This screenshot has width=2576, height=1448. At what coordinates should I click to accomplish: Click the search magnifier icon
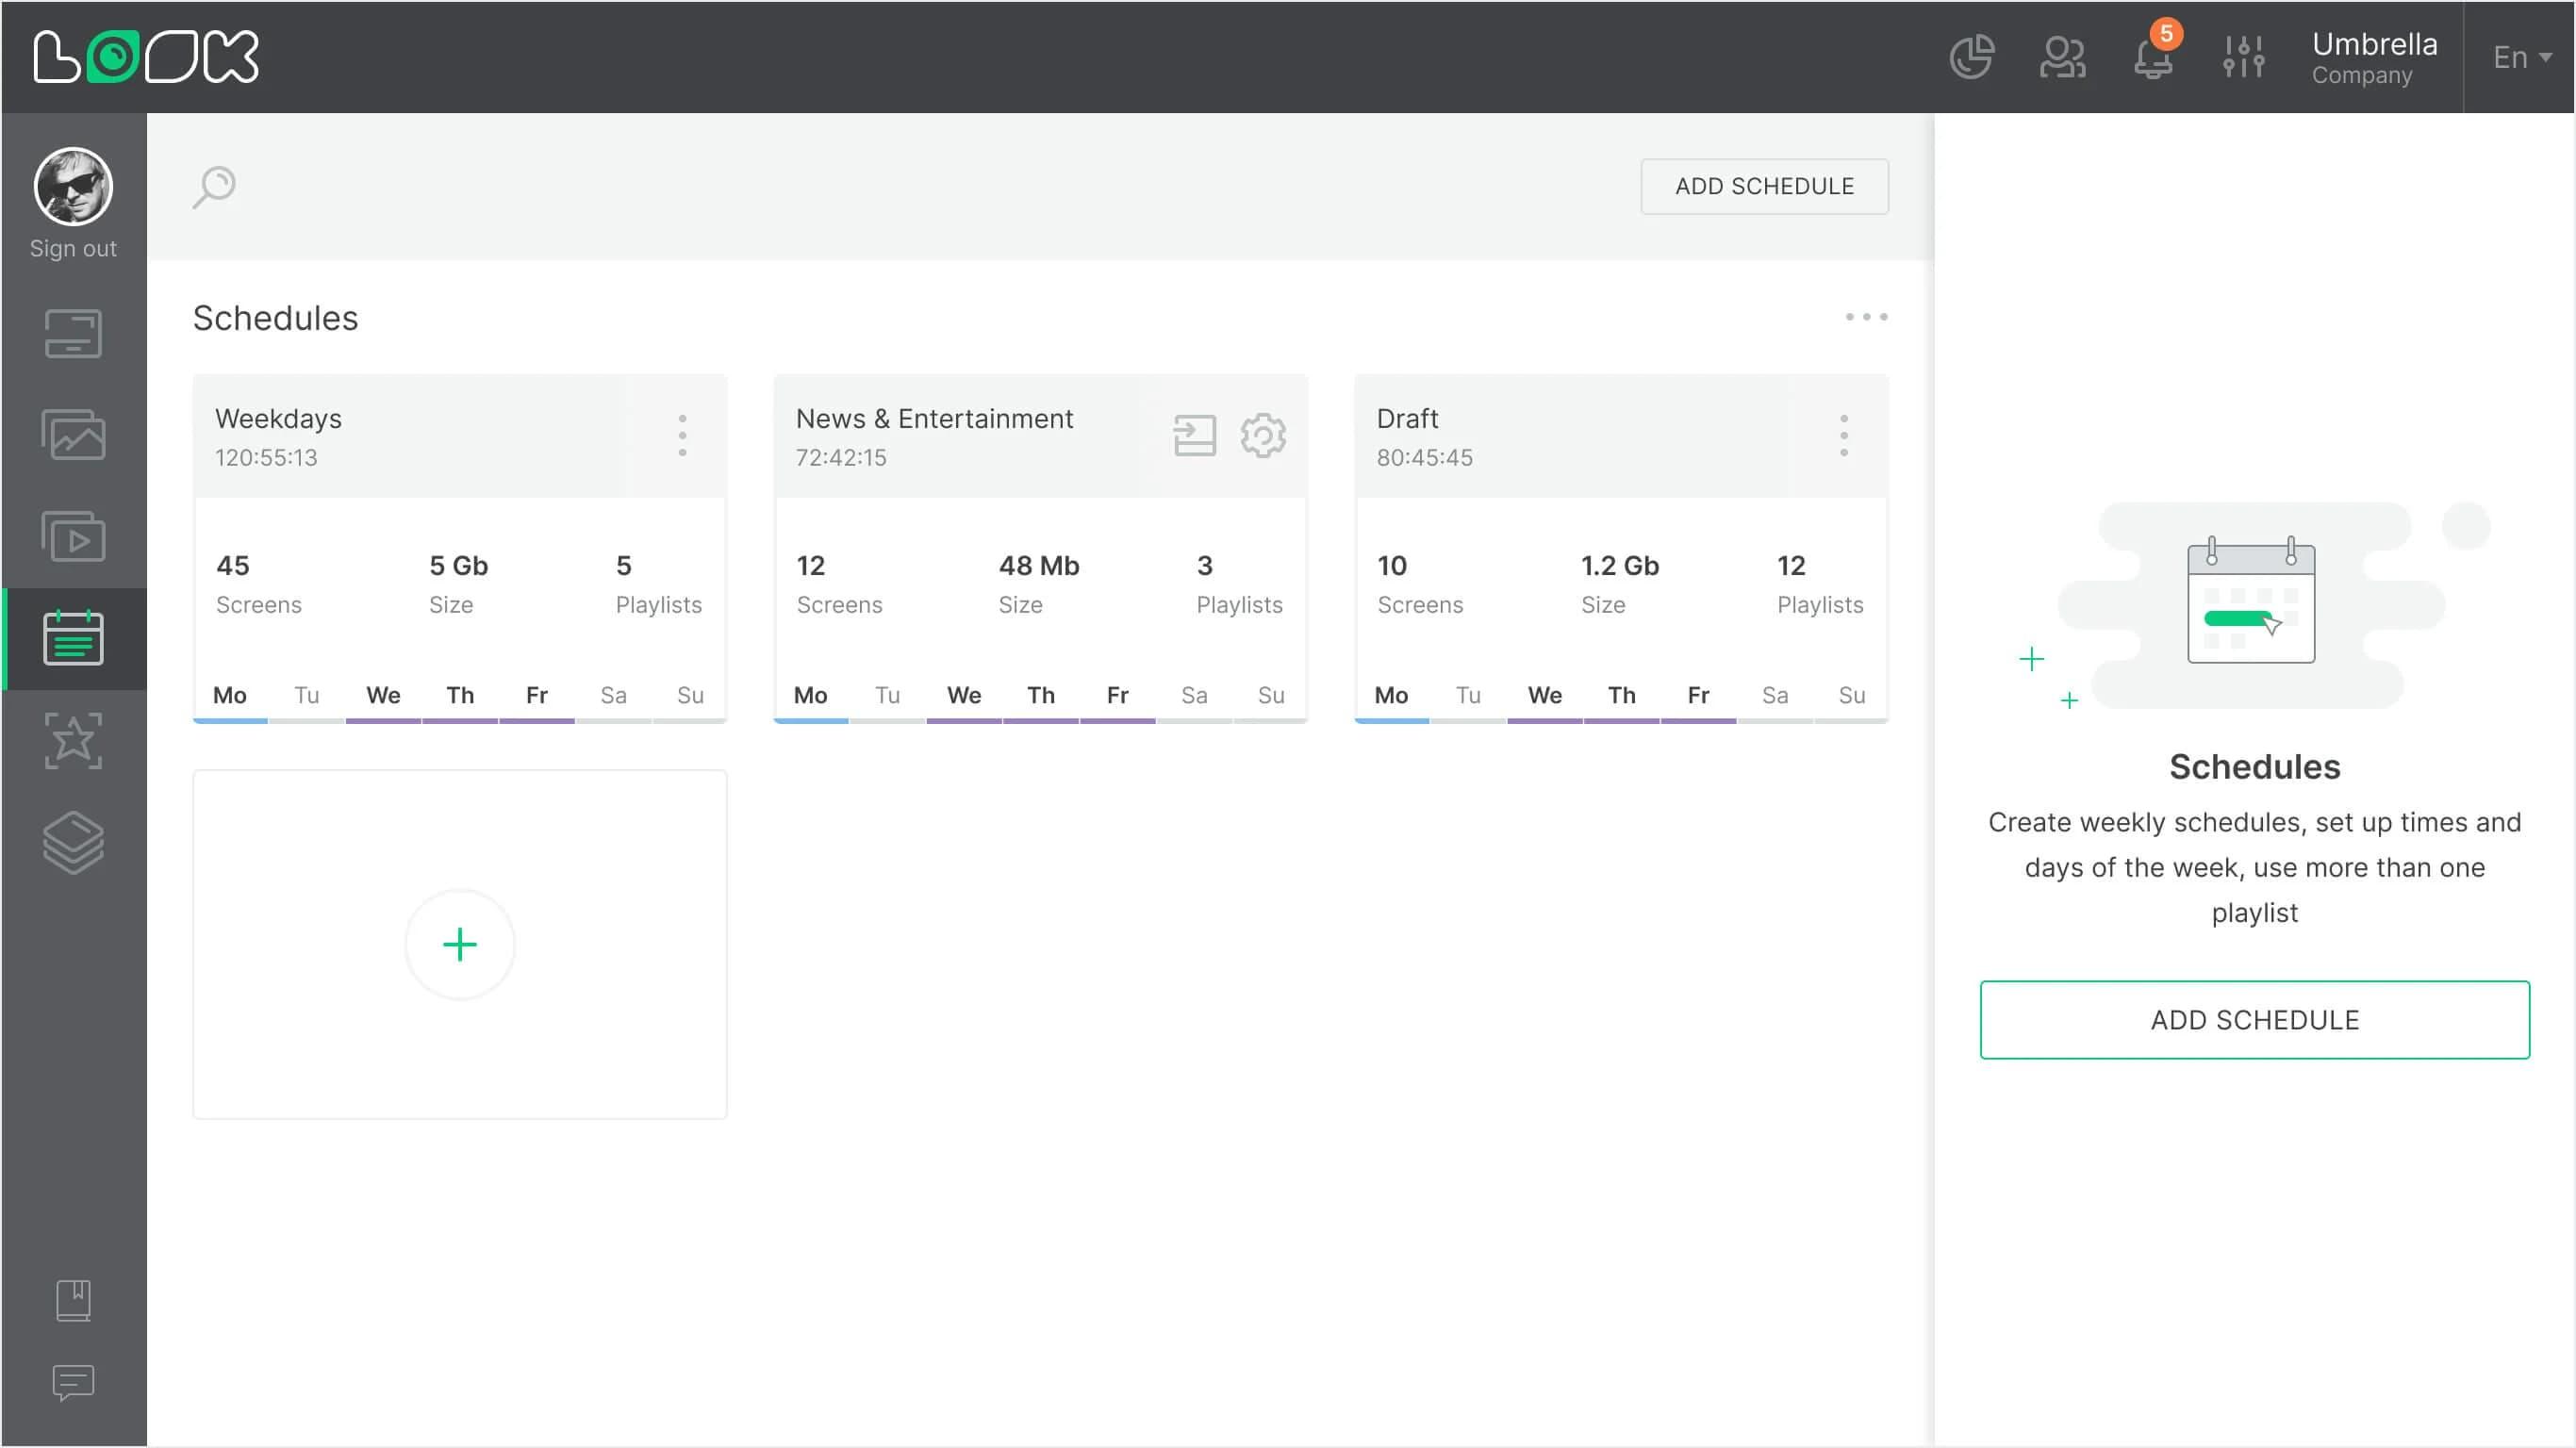(x=214, y=186)
